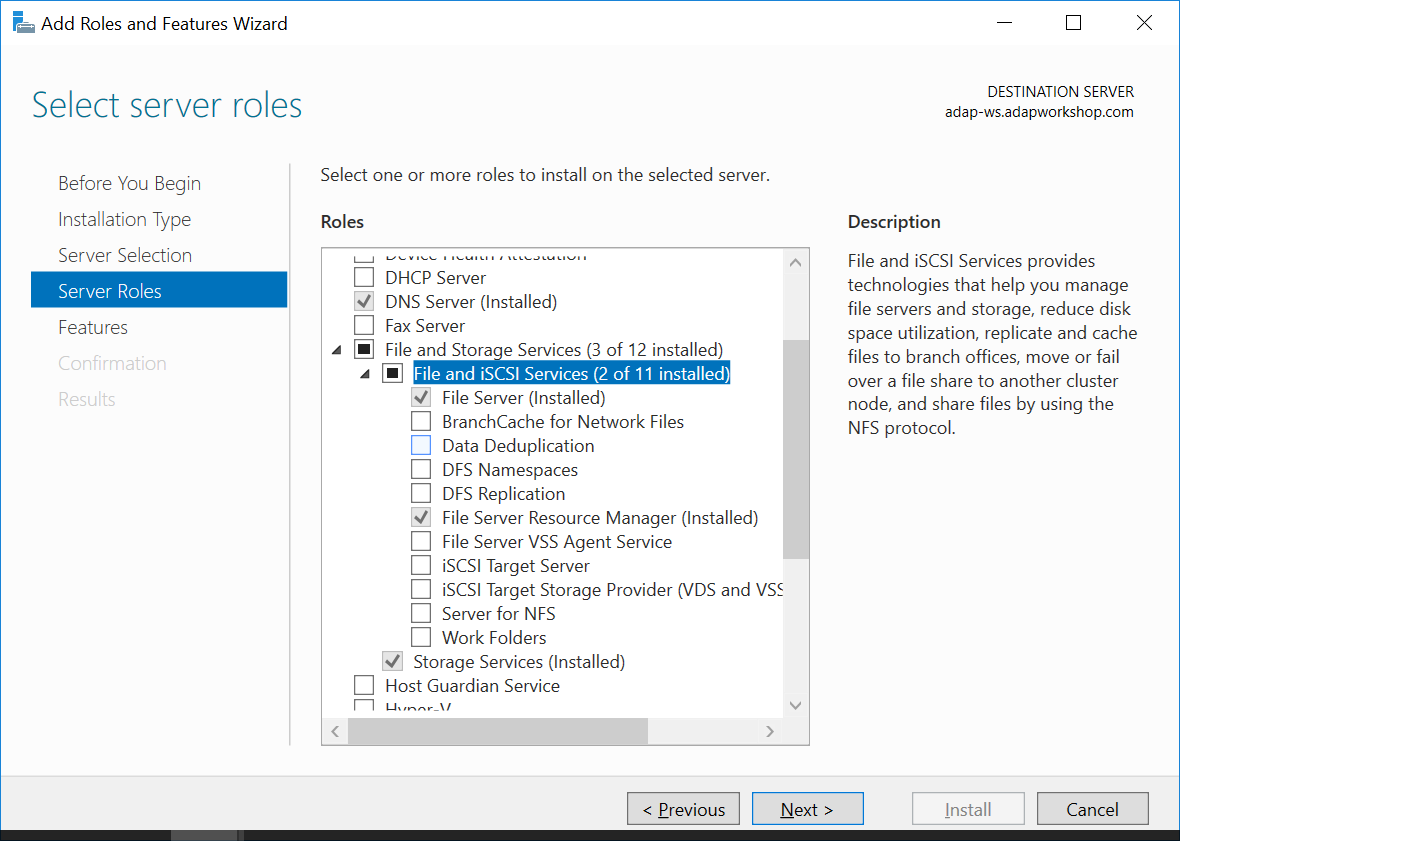
Task: Click the destination server name adap-ws.adapworkshop.com
Action: click(1039, 112)
